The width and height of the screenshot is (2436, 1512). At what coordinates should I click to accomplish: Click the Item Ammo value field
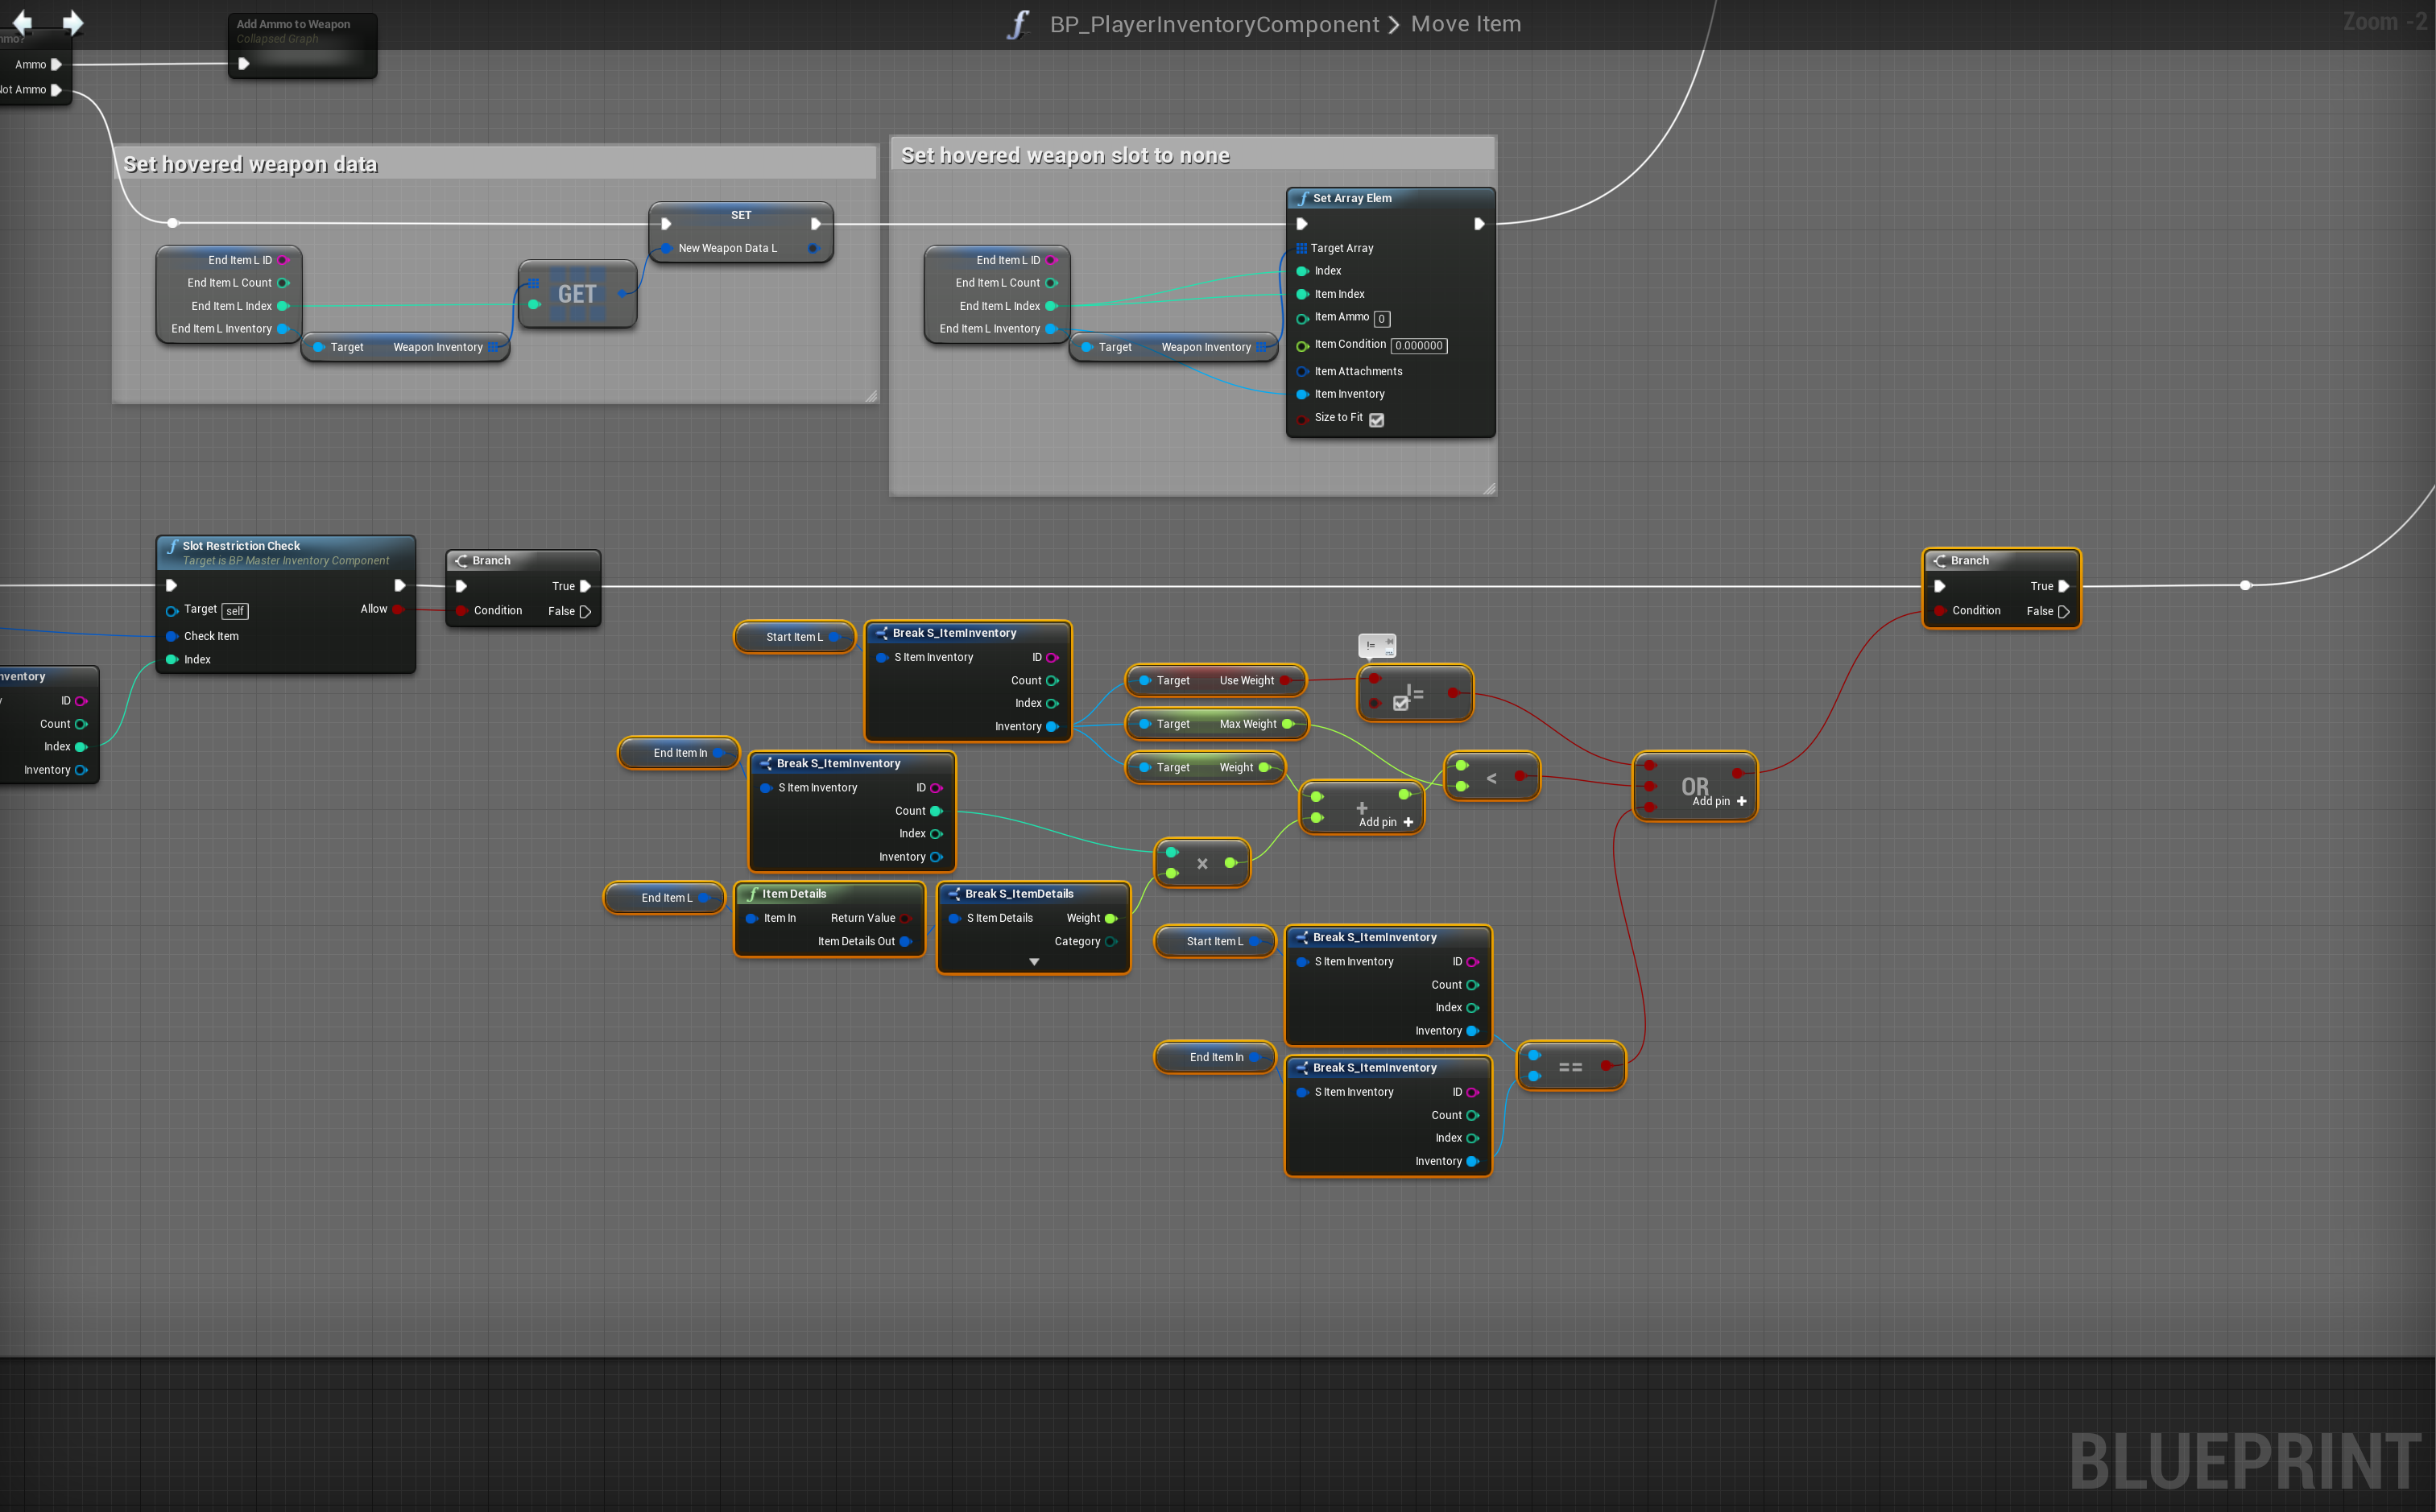(1381, 319)
